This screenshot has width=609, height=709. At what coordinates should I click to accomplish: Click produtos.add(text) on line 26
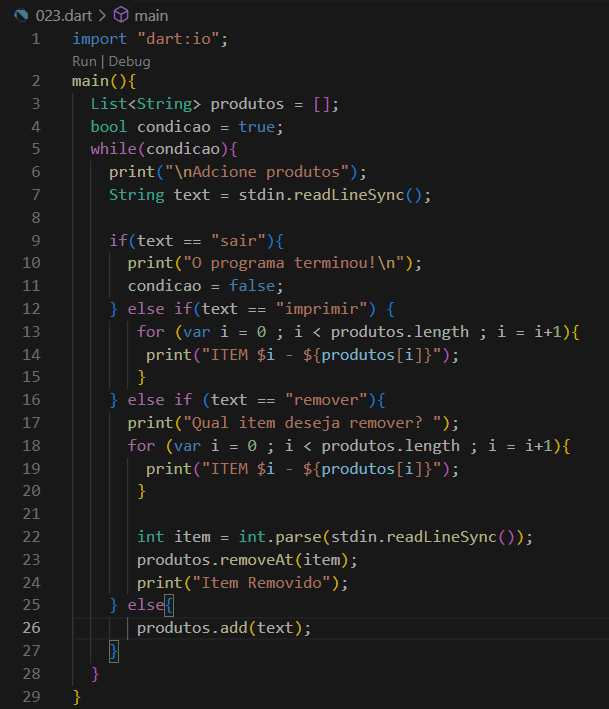tap(219, 628)
